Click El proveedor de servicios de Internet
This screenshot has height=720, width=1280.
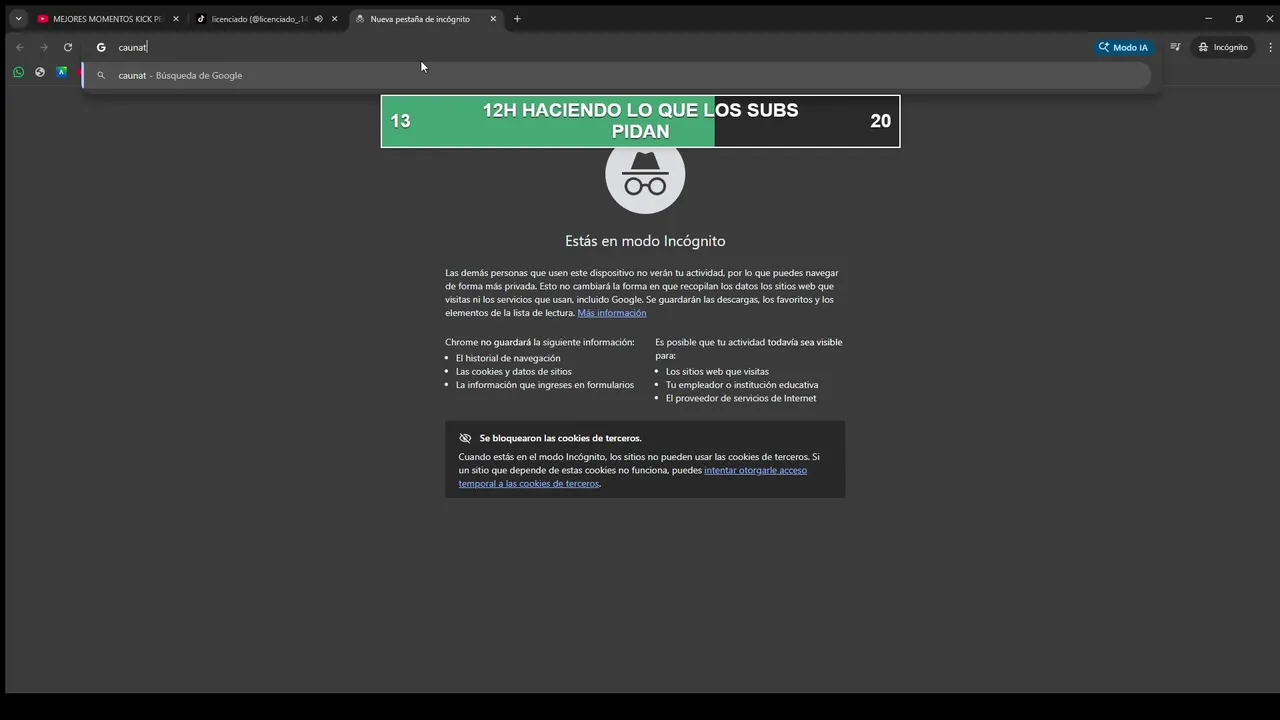click(741, 398)
